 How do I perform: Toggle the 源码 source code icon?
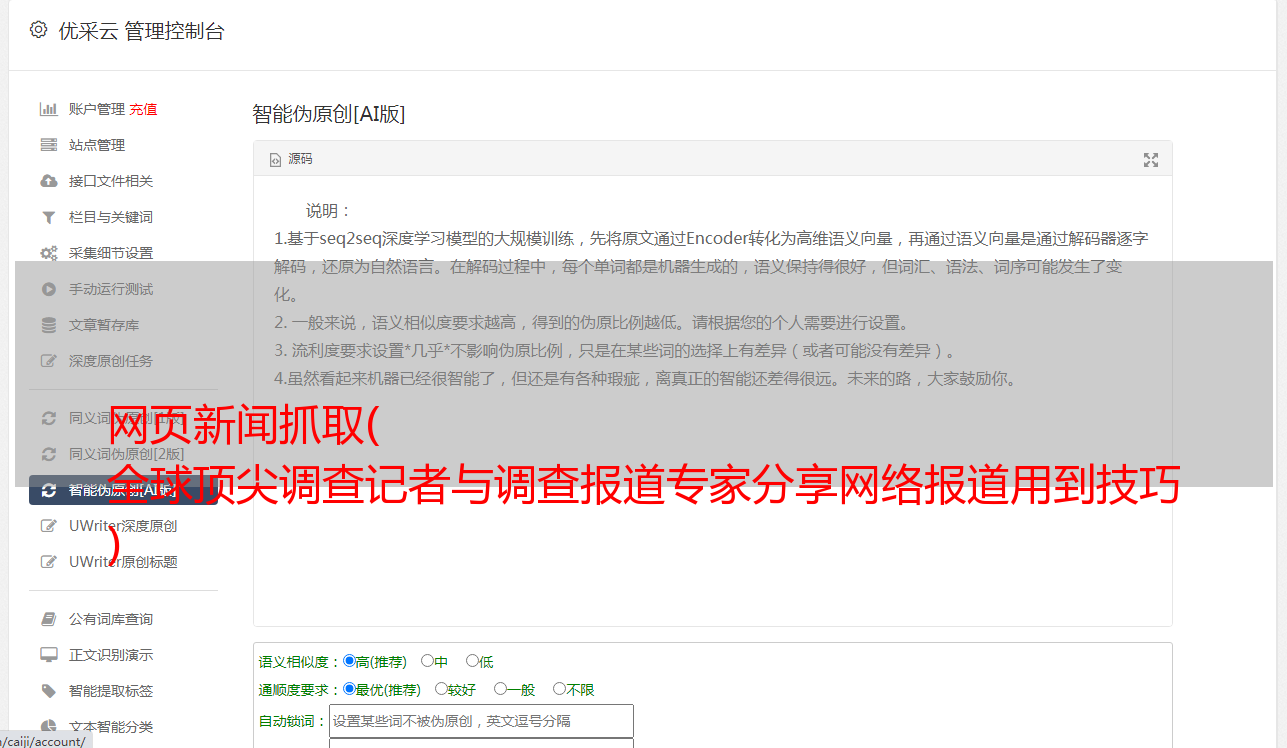click(275, 160)
